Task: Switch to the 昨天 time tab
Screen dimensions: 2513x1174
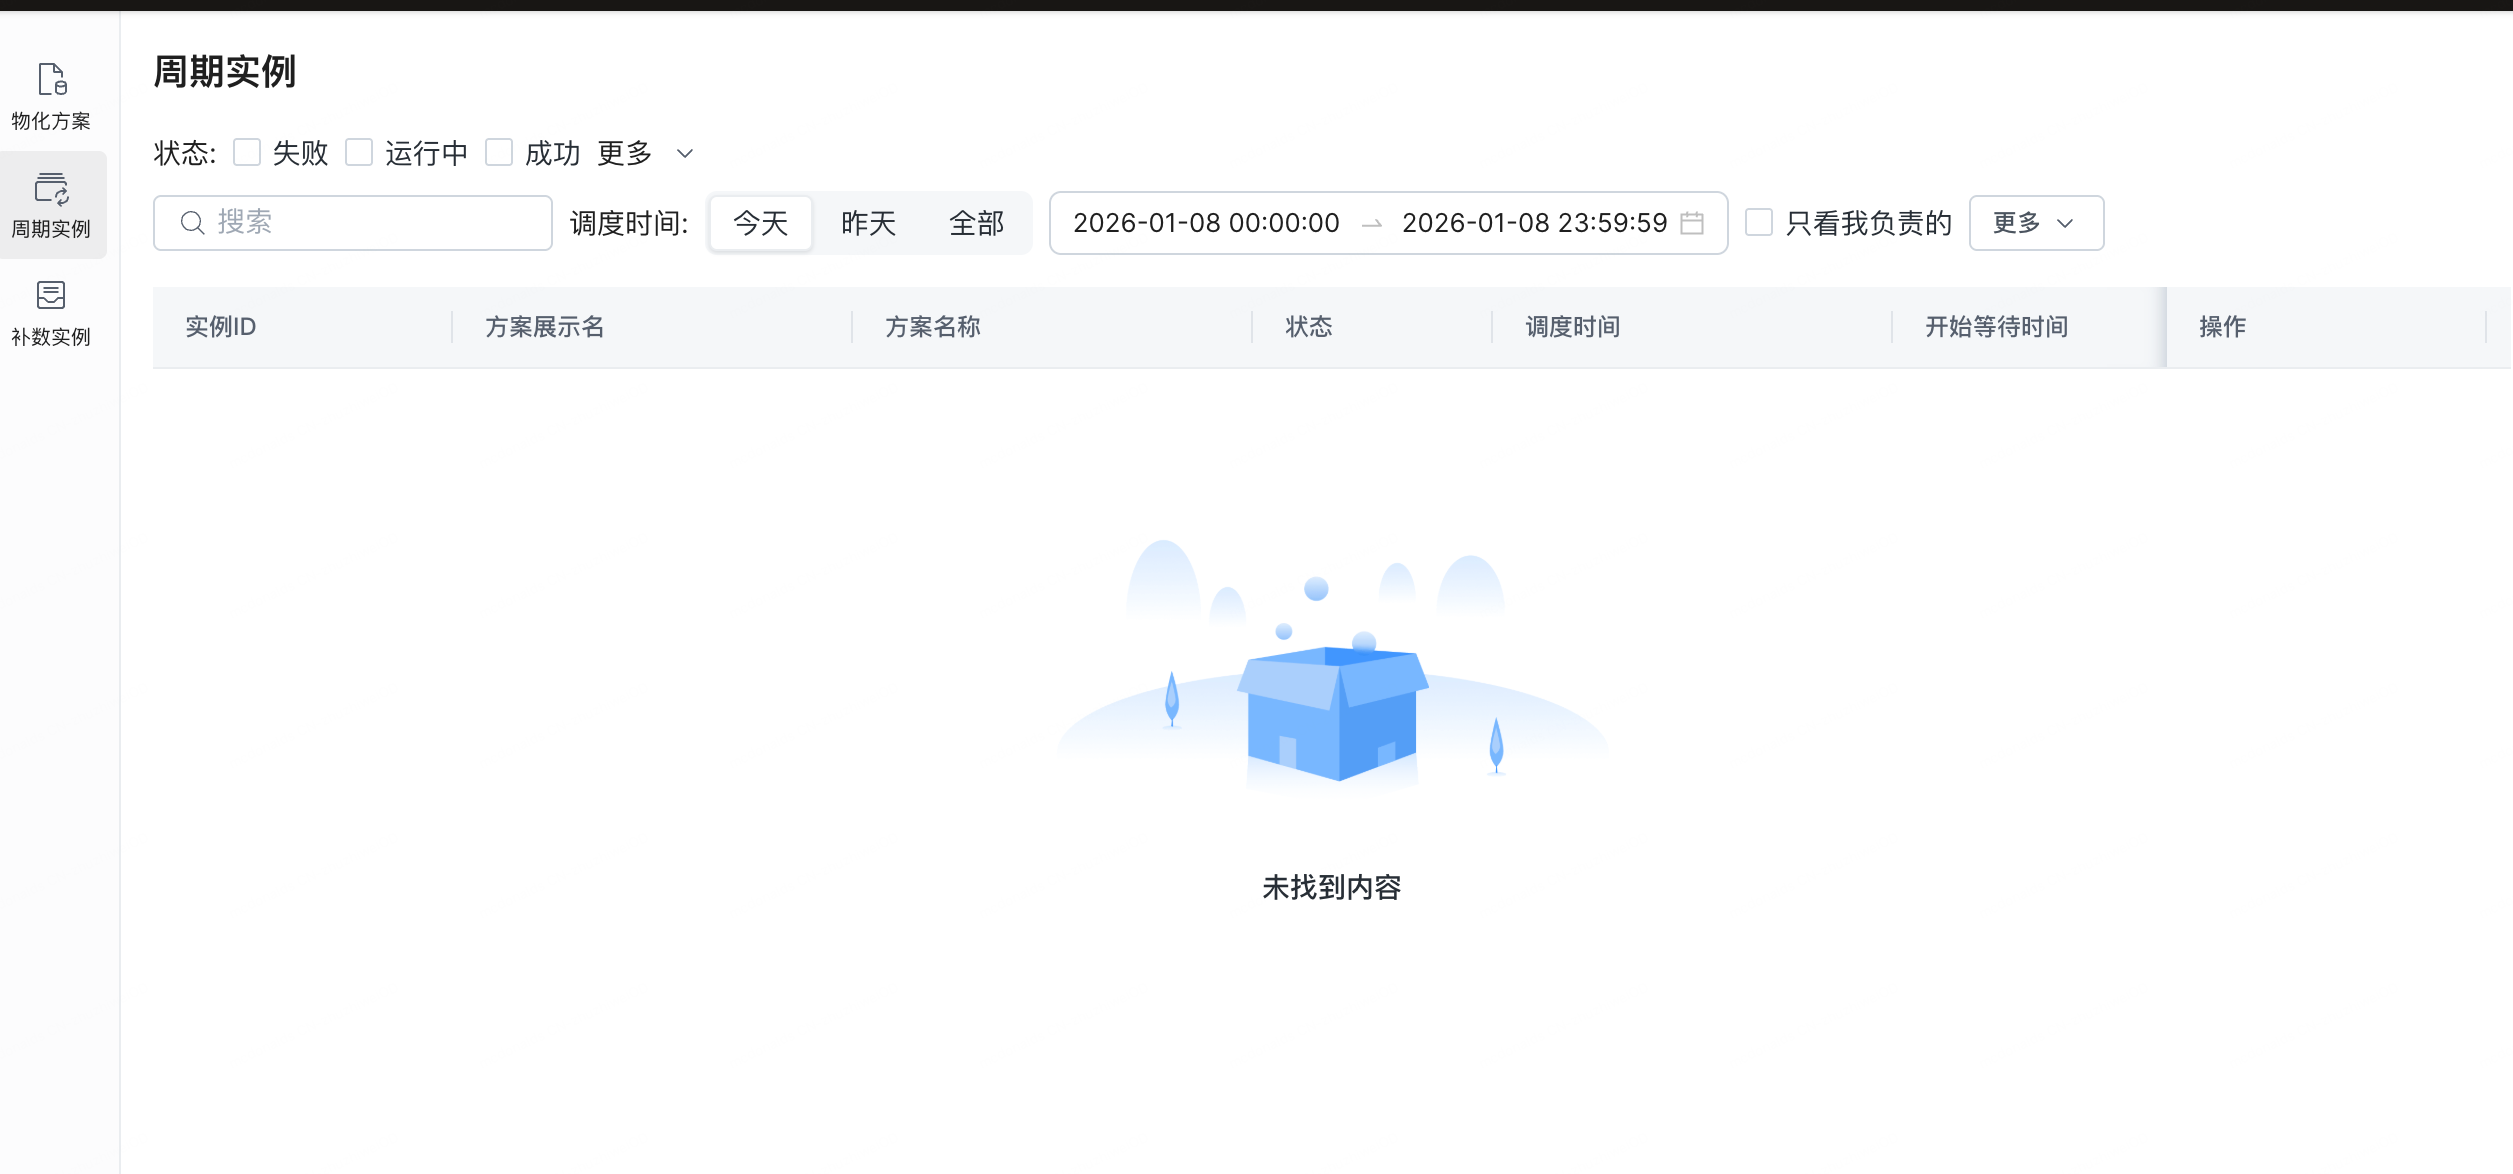Action: [x=868, y=223]
